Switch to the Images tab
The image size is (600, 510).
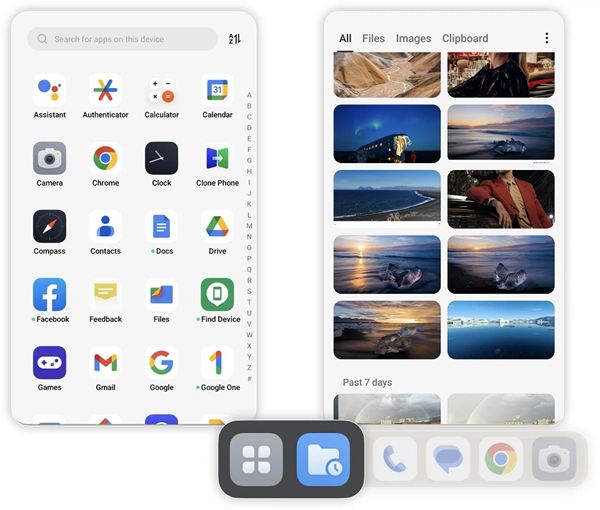tap(413, 39)
